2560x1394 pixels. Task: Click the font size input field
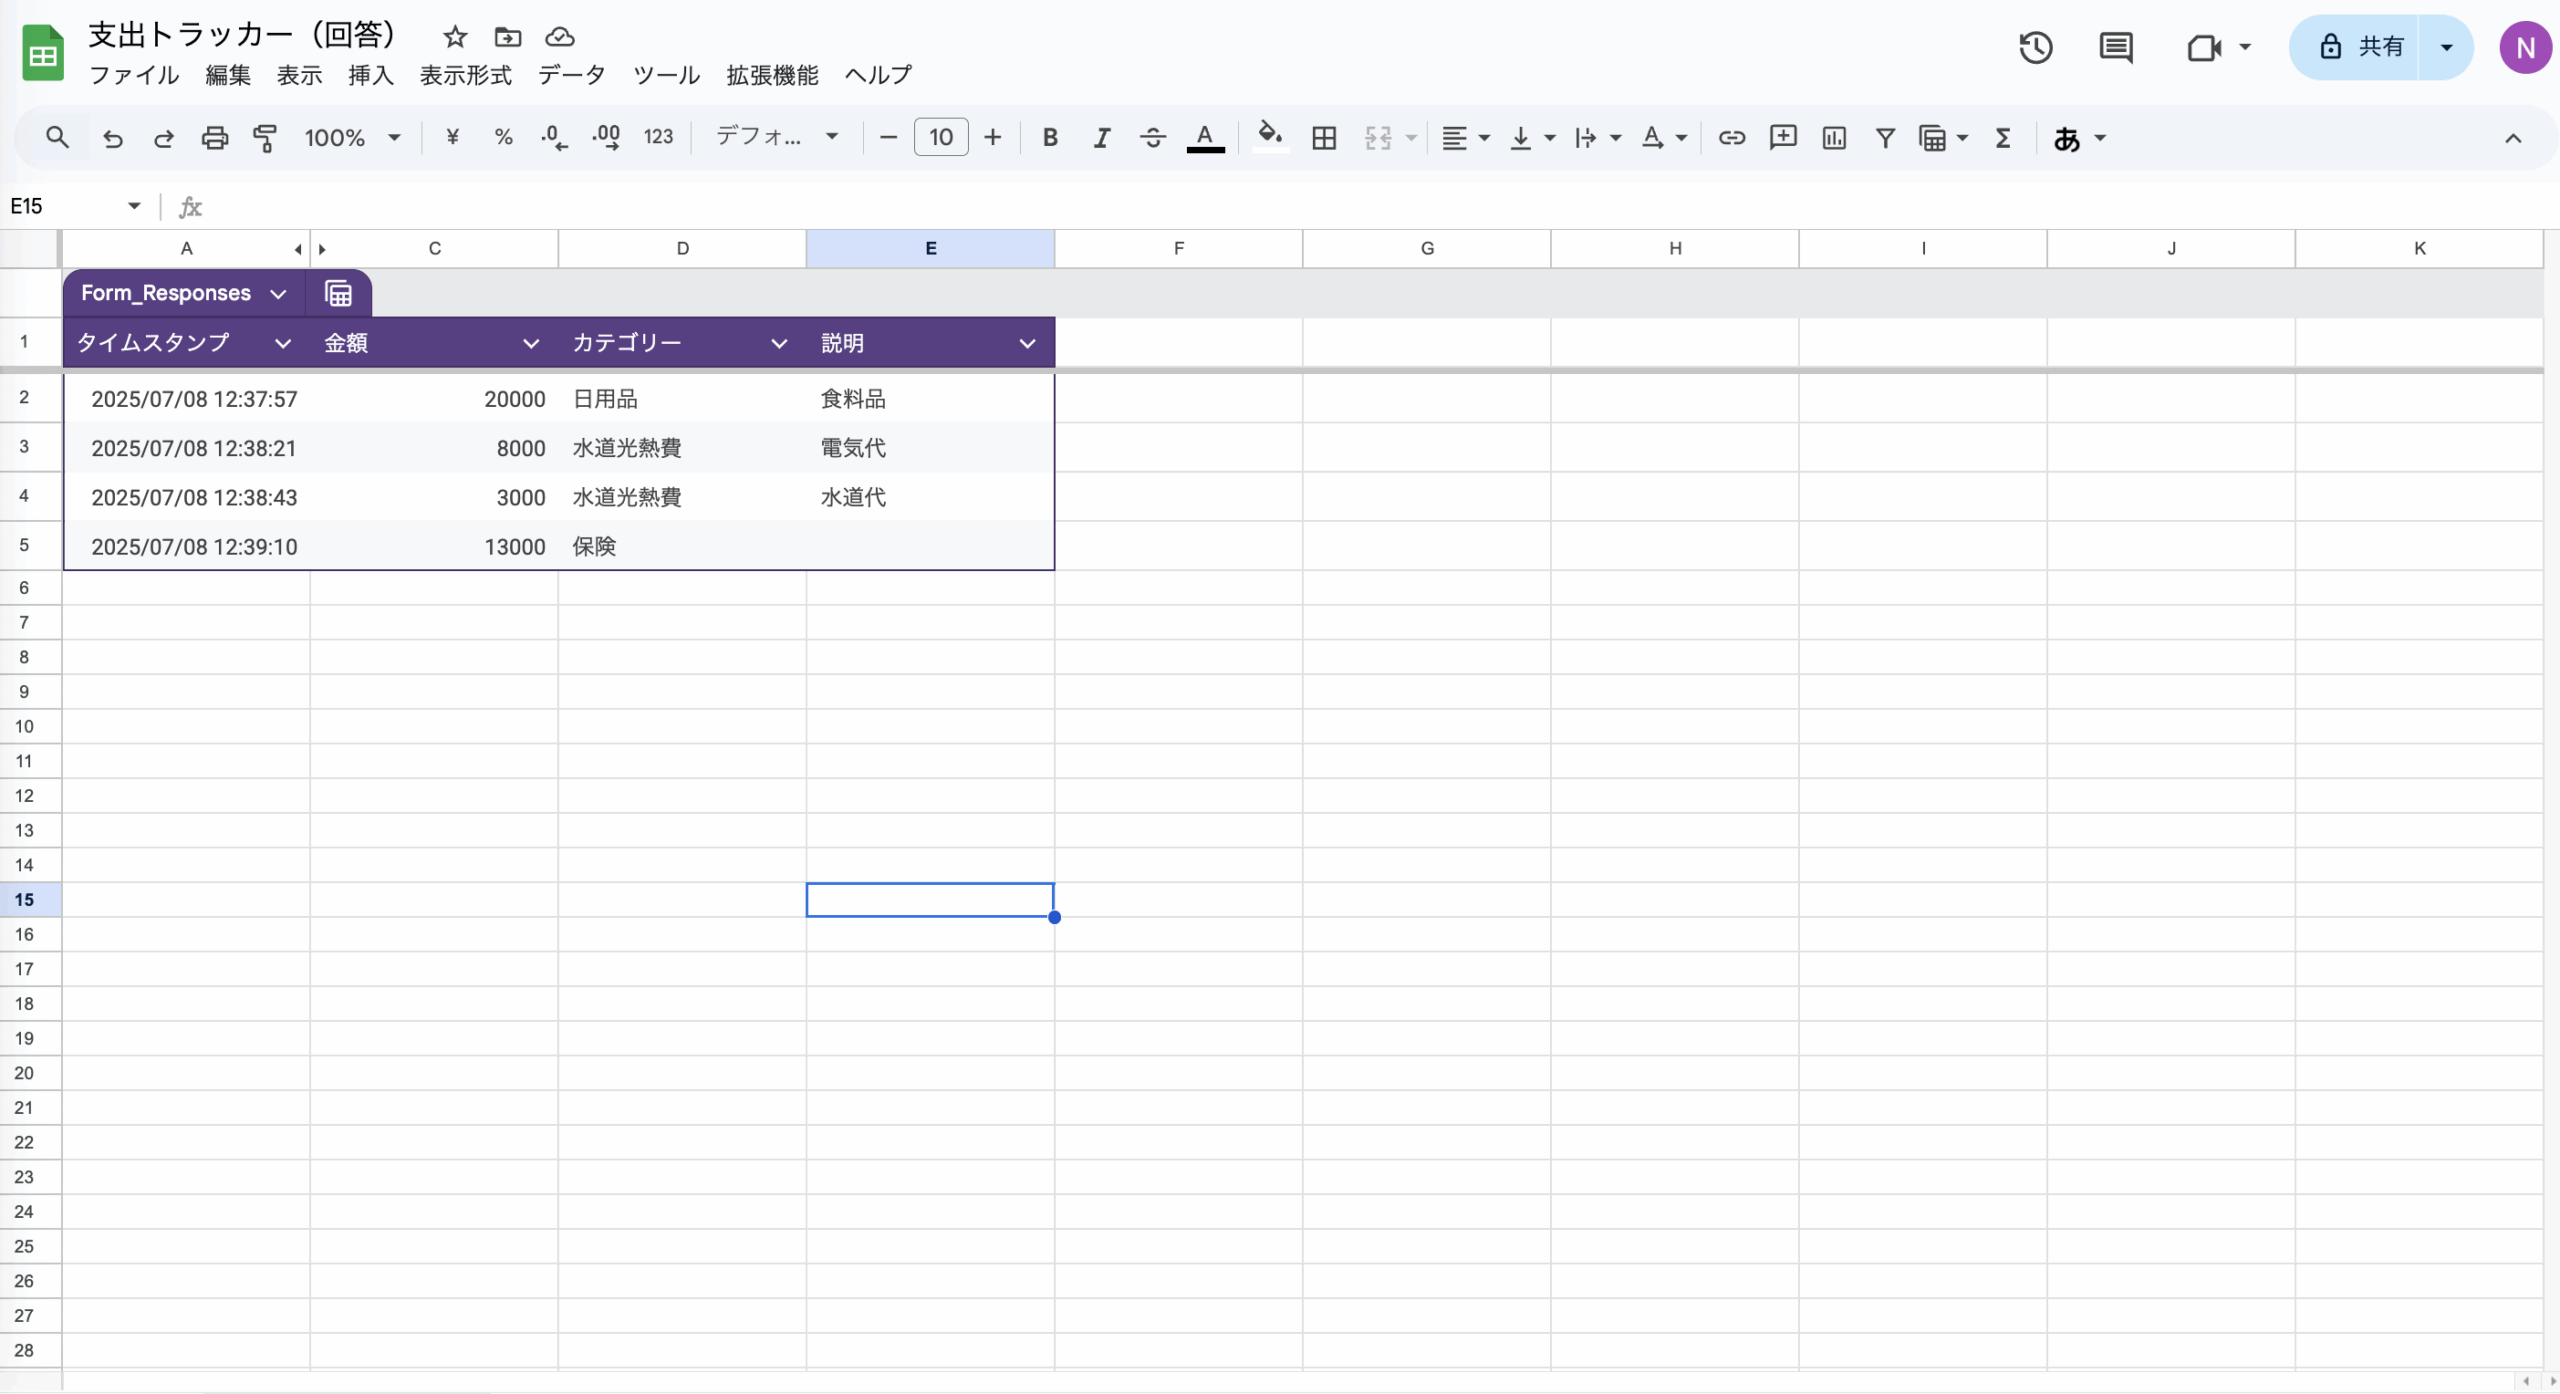(940, 138)
